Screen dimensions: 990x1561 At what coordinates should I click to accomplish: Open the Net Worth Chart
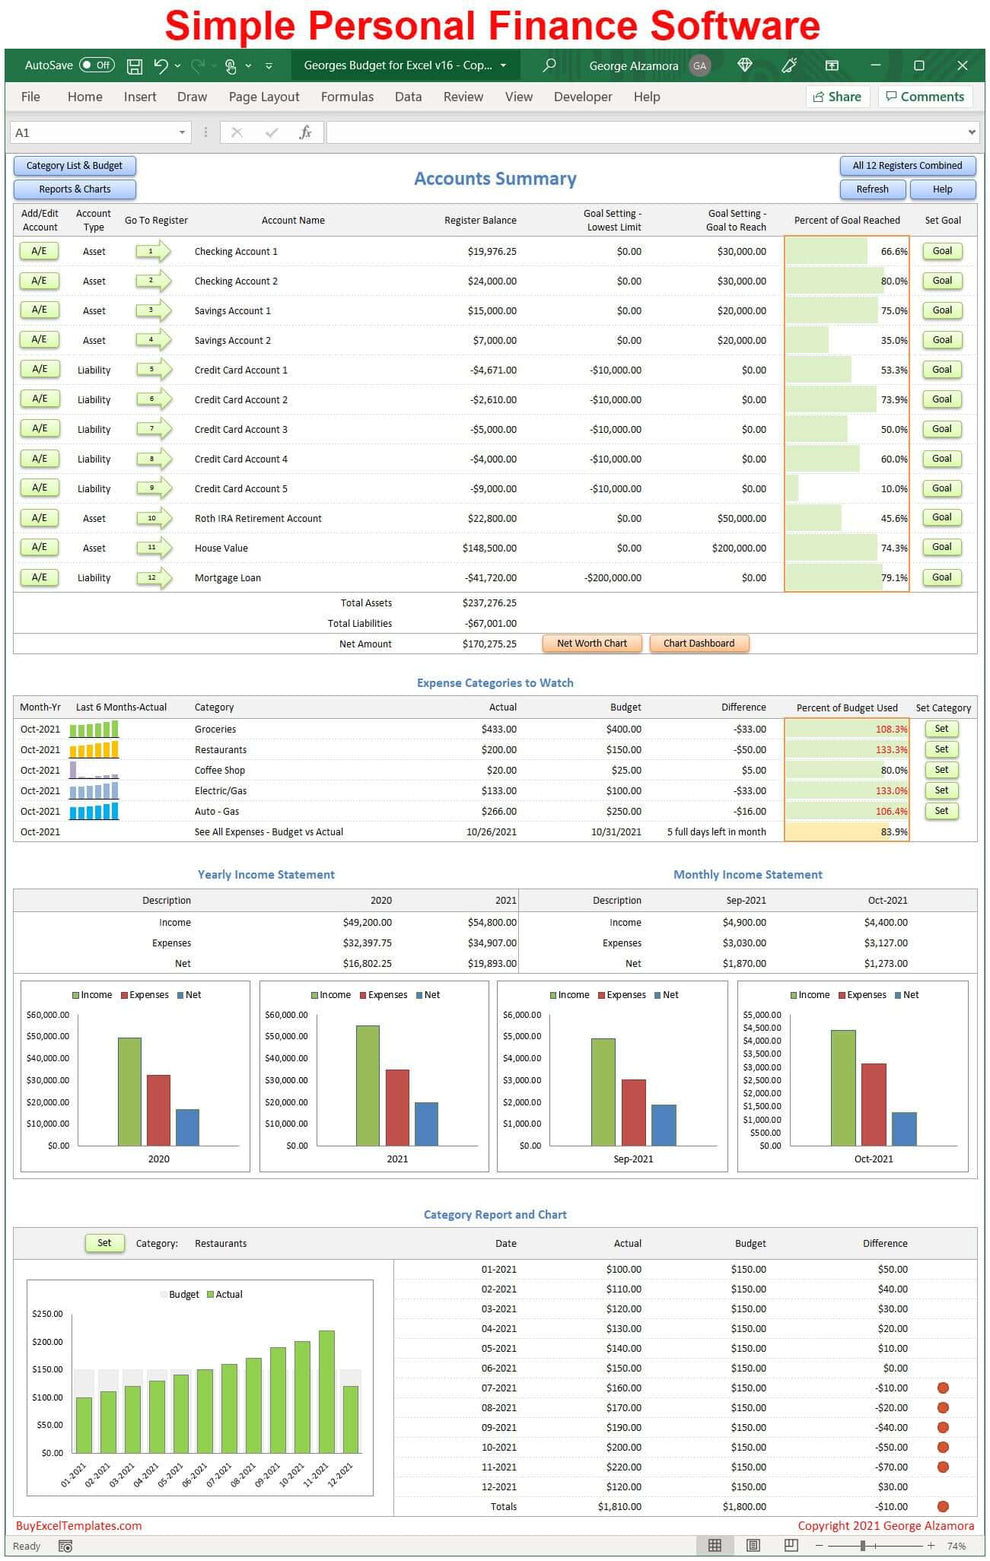591,643
